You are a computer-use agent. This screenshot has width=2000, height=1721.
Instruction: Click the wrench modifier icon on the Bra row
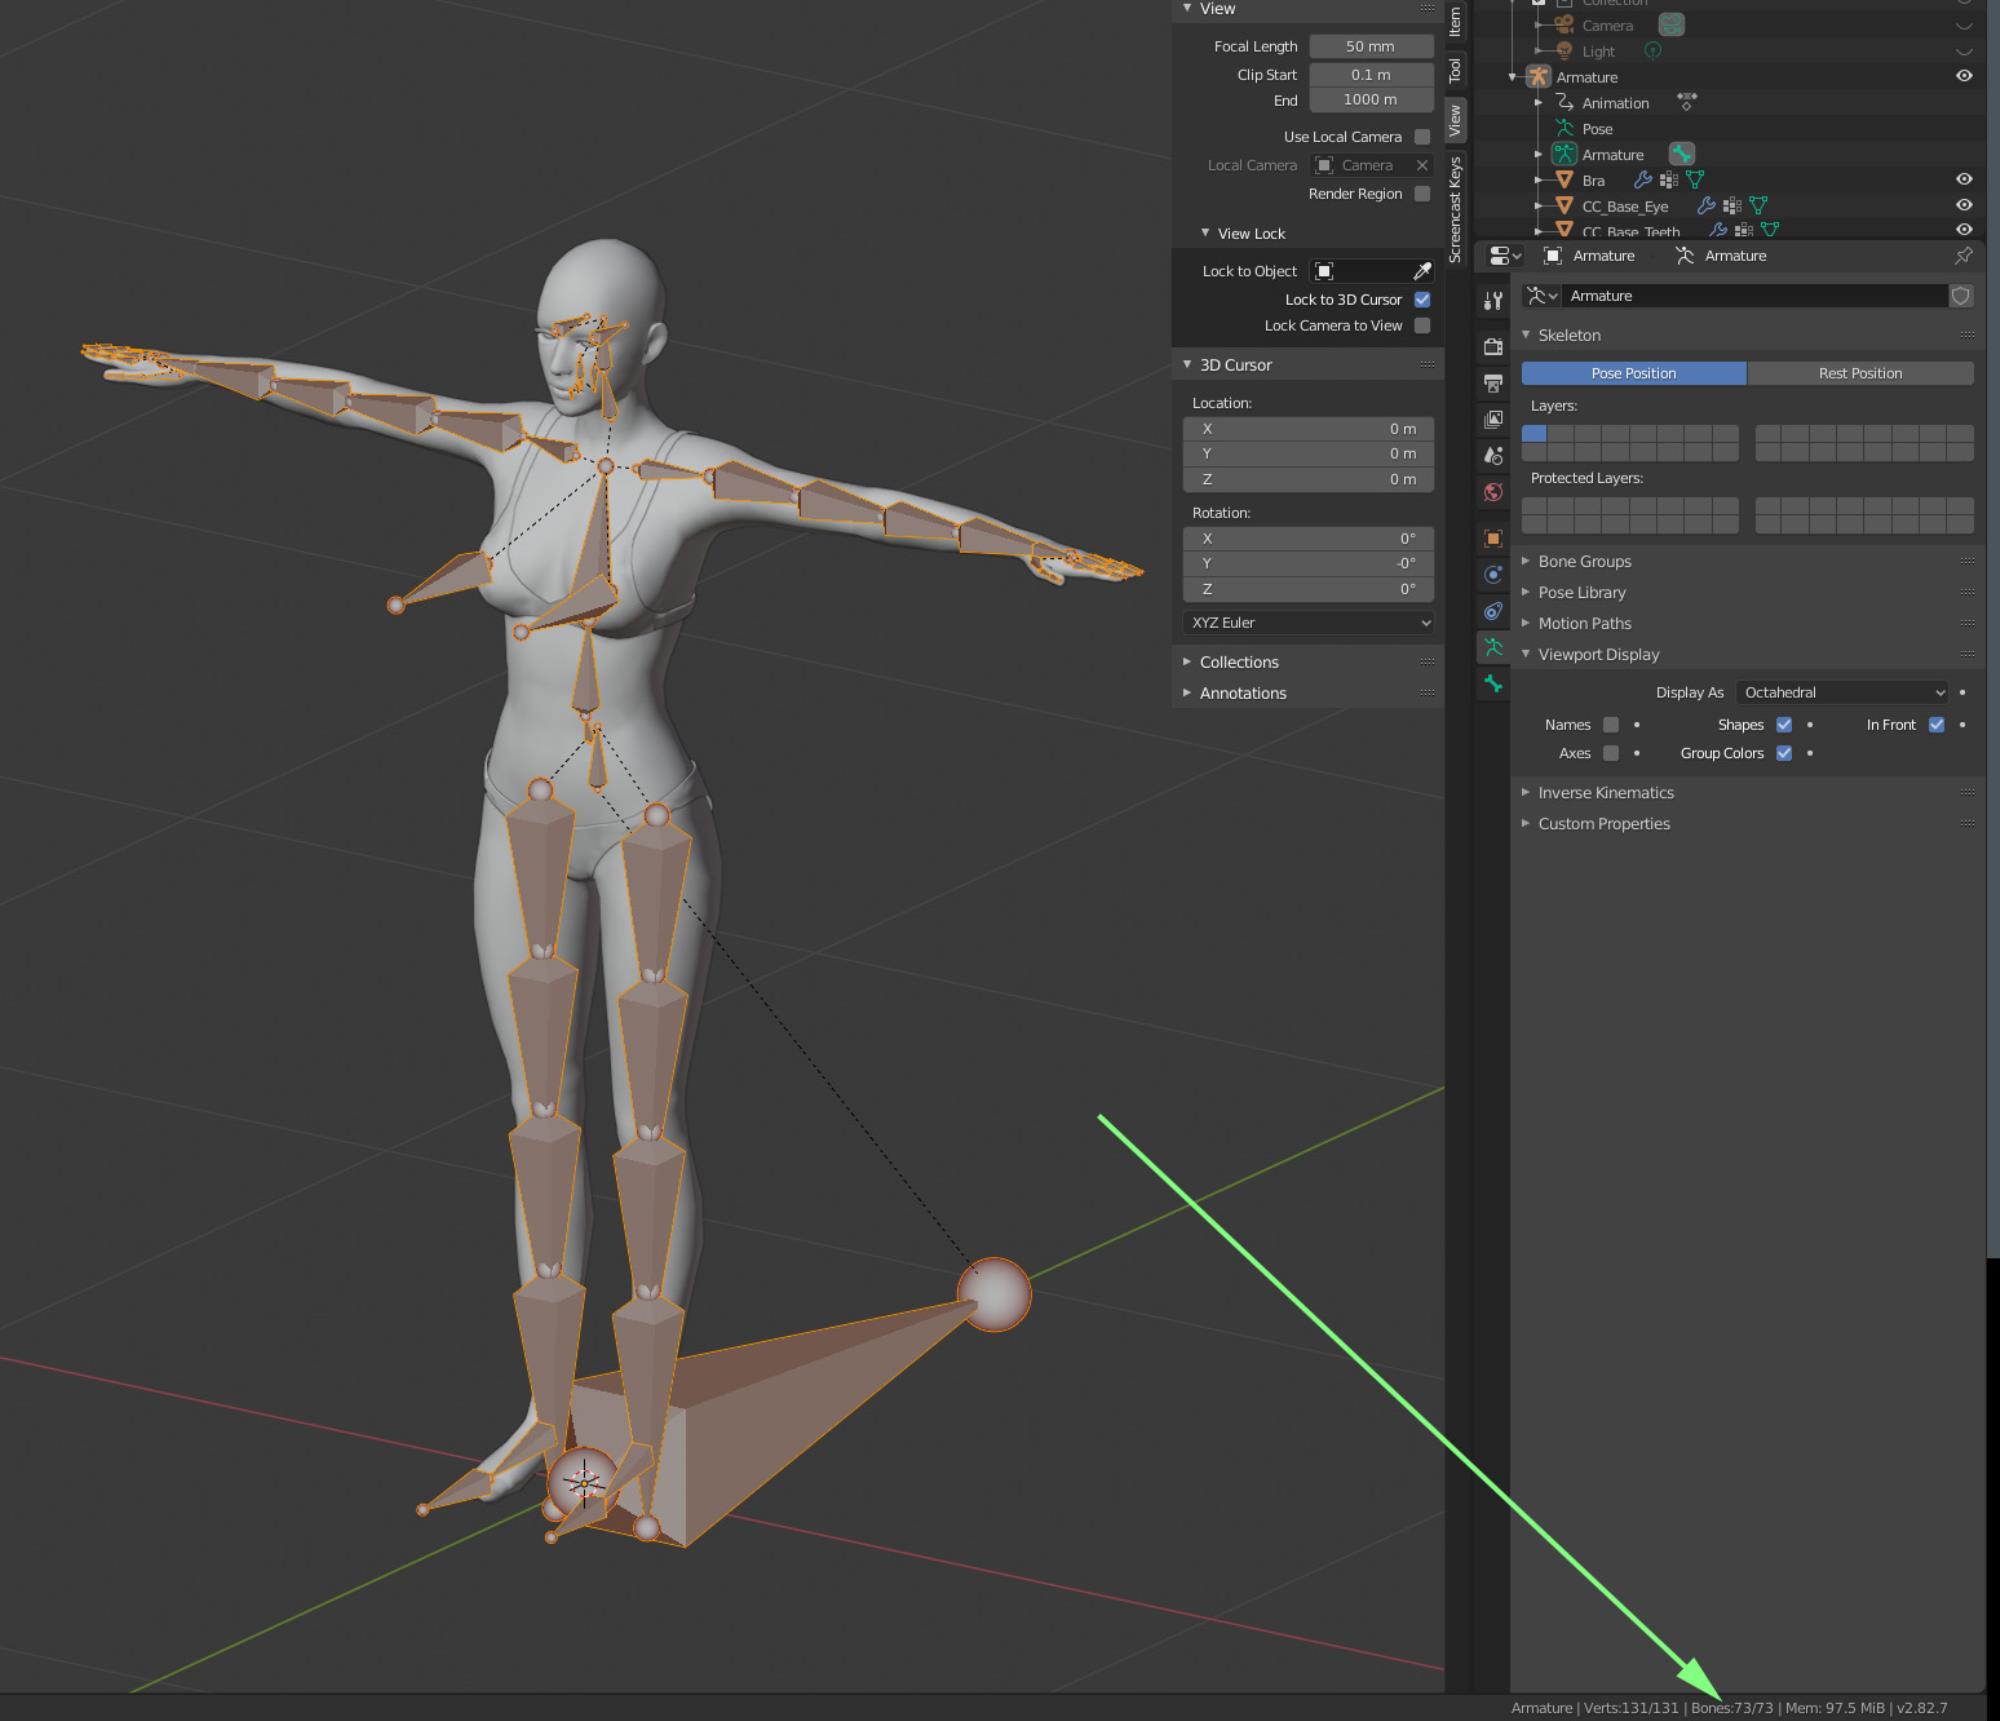click(x=1642, y=180)
